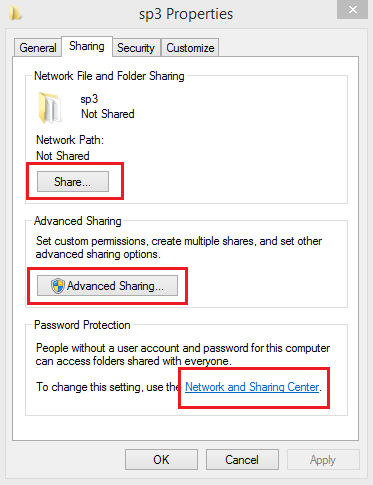Click the sp3 folder icon under Network Sharing
Image resolution: width=373 pixels, height=485 pixels.
(51, 108)
